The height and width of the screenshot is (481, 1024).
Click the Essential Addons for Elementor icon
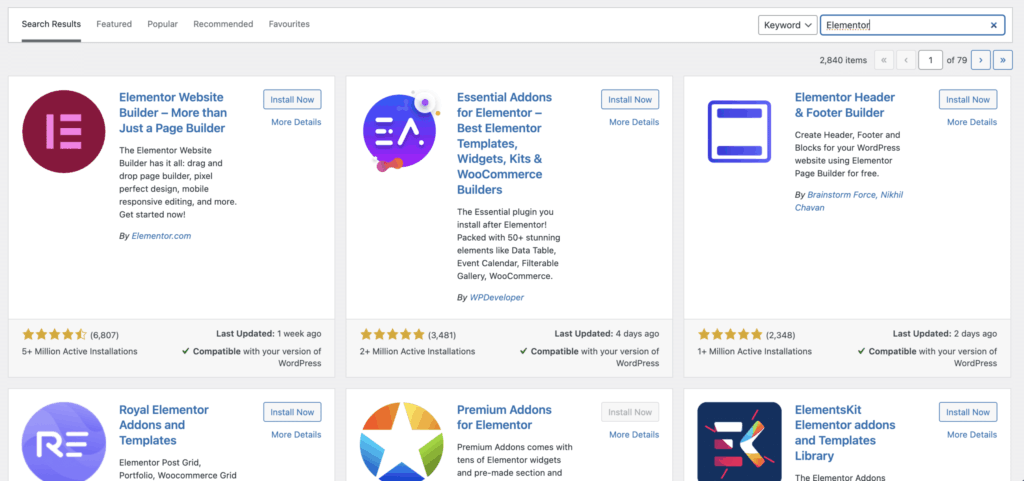(x=401, y=131)
